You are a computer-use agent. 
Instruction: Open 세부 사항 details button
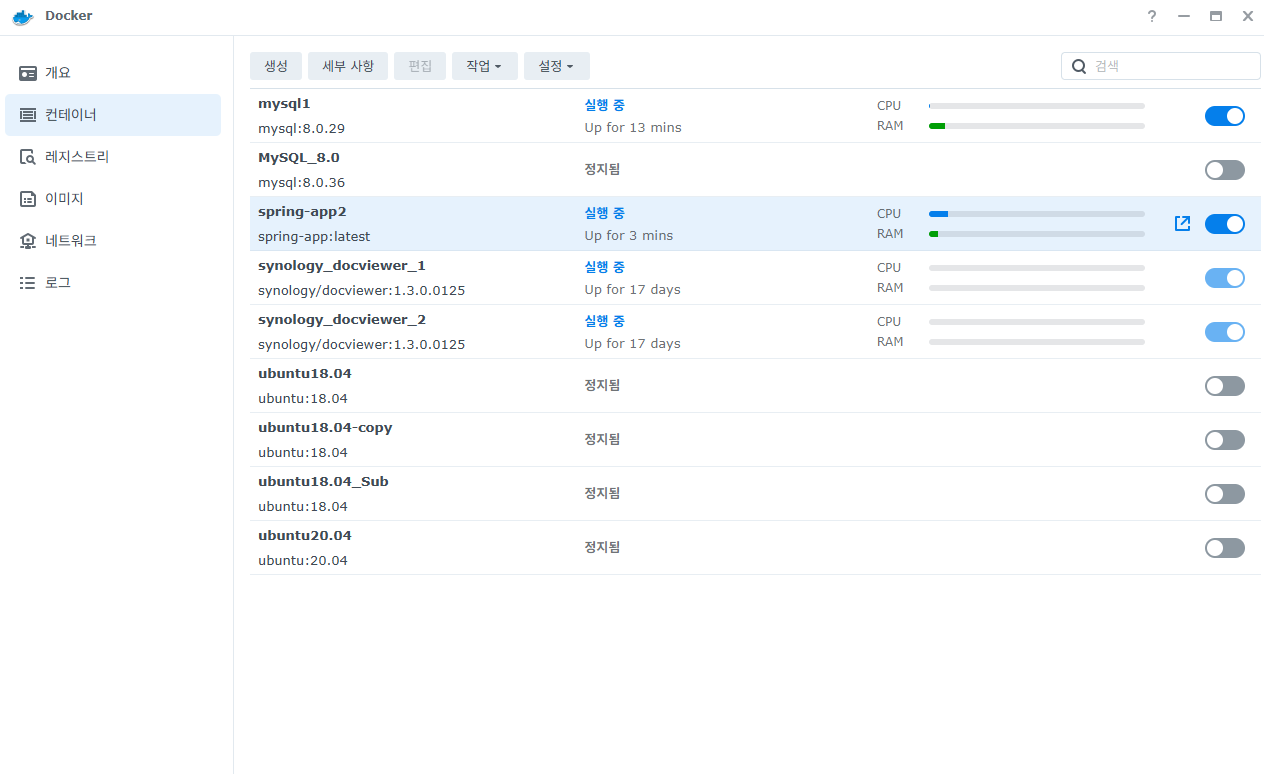(x=348, y=66)
